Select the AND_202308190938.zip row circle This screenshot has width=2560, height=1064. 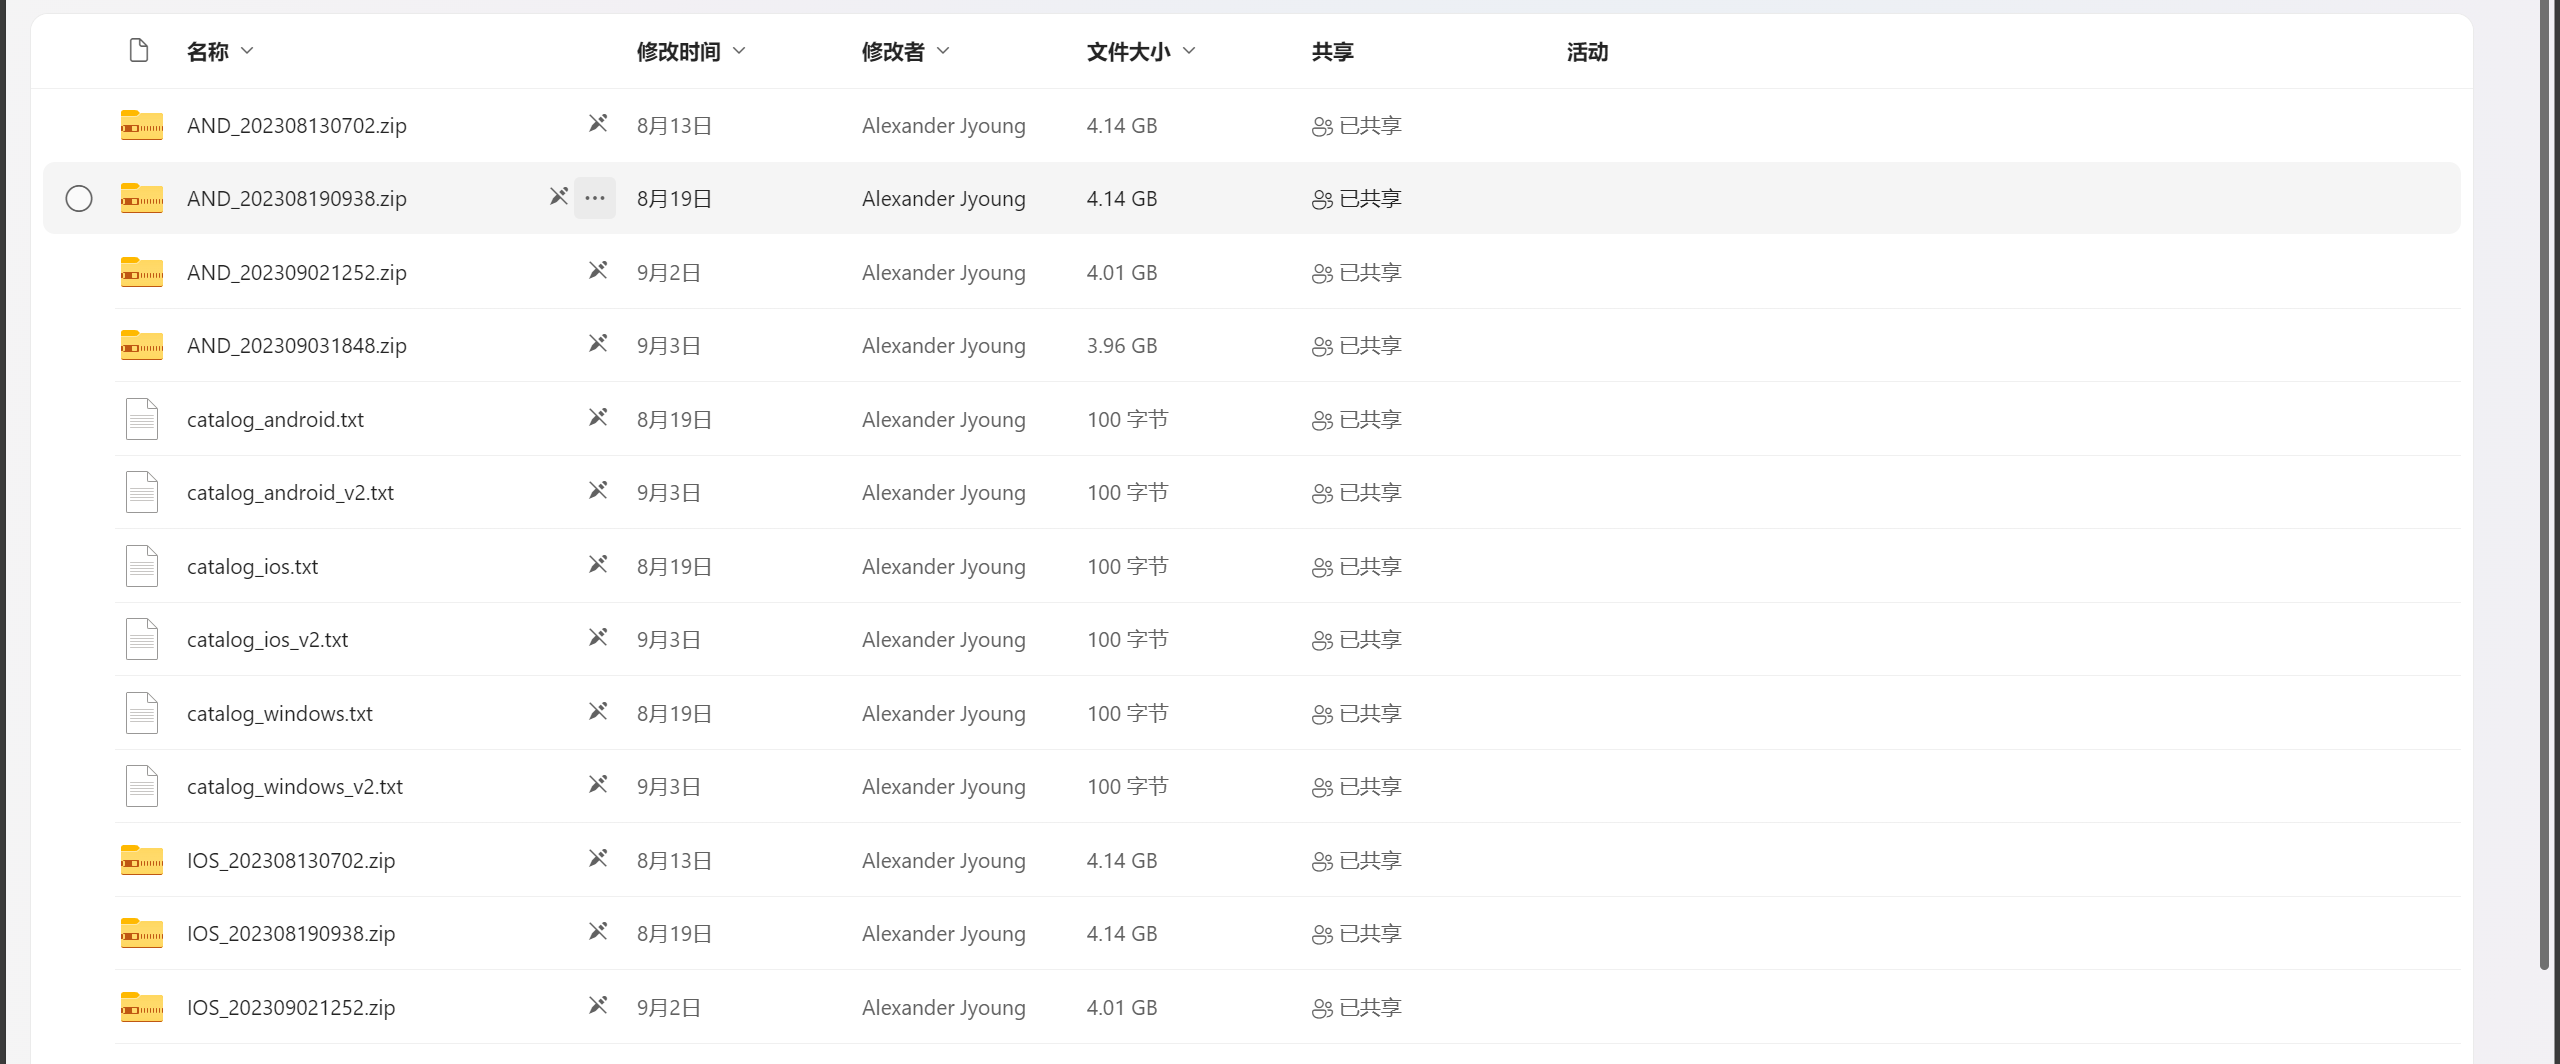coord(79,199)
